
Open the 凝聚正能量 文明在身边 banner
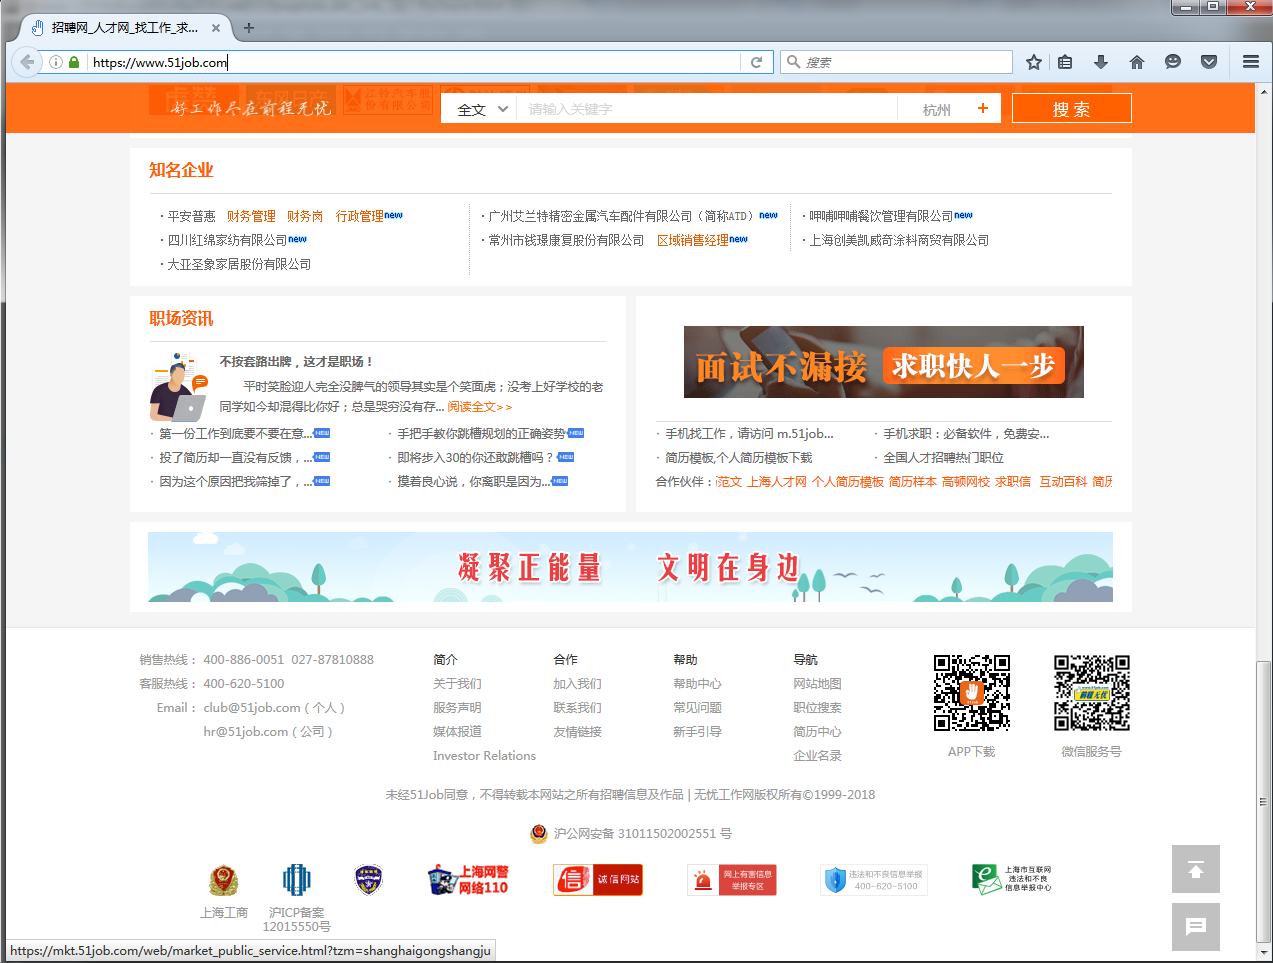tap(630, 567)
